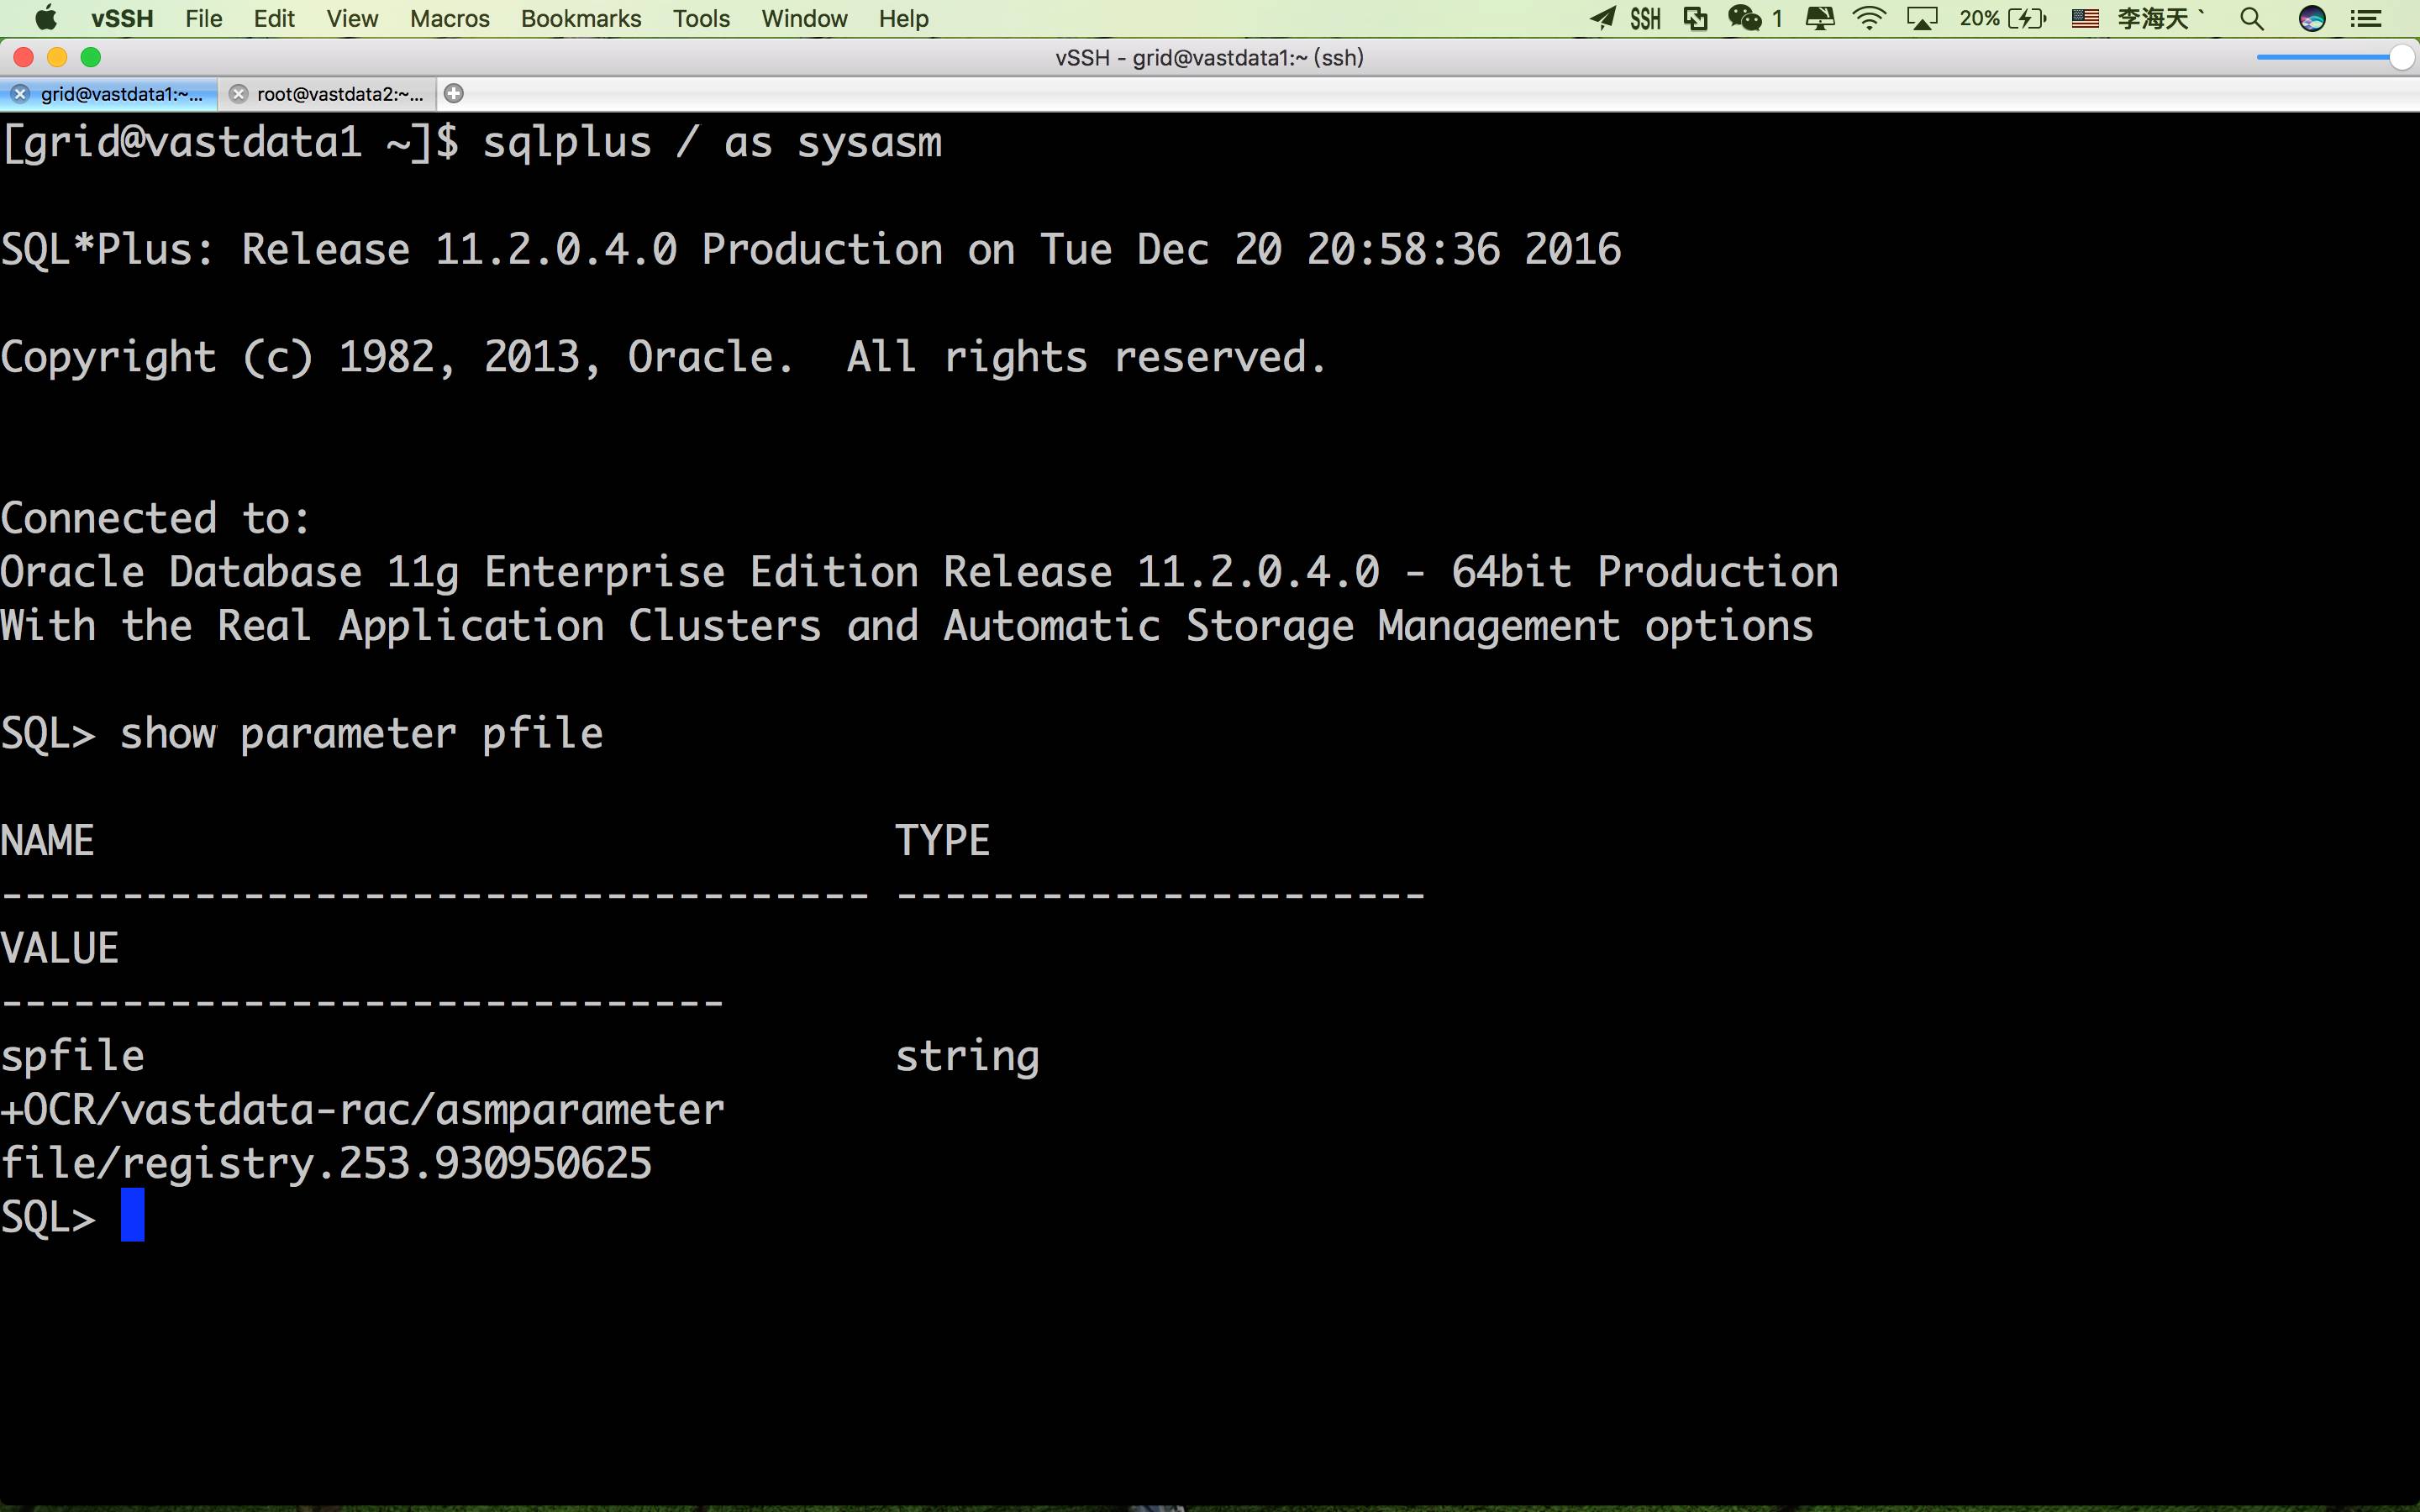Image resolution: width=2420 pixels, height=1512 pixels.
Task: Open the 李海天 user account menu
Action: 2160,18
